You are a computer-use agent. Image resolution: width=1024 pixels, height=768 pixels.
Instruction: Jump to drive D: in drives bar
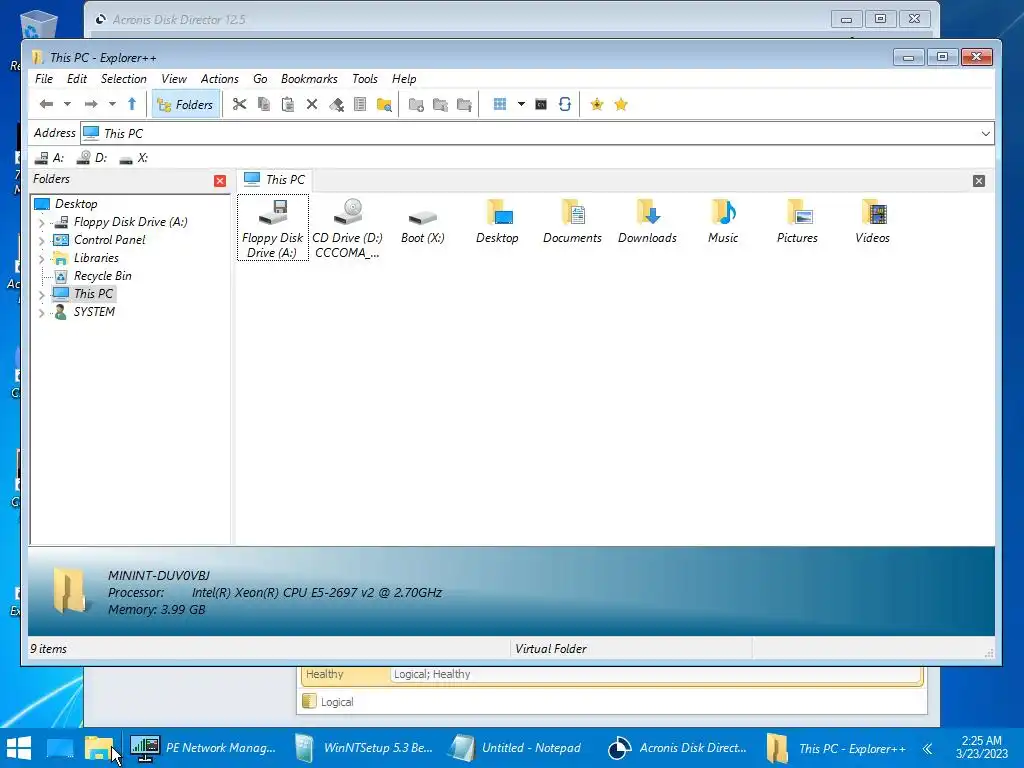coord(92,157)
